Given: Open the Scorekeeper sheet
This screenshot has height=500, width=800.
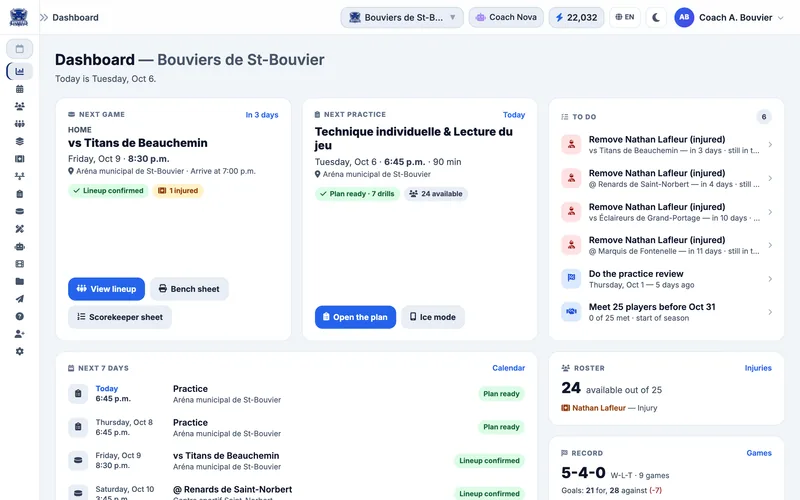Looking at the screenshot, I should point(120,317).
